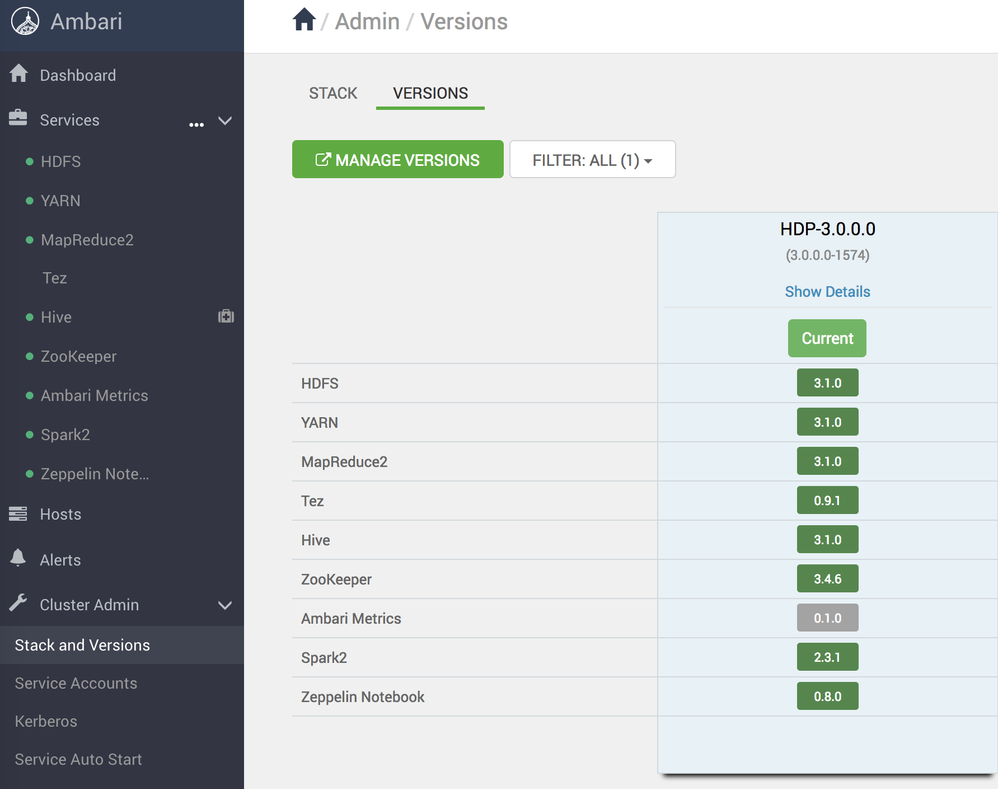Click Show Details link for HDP-3.0.0.0

[827, 291]
